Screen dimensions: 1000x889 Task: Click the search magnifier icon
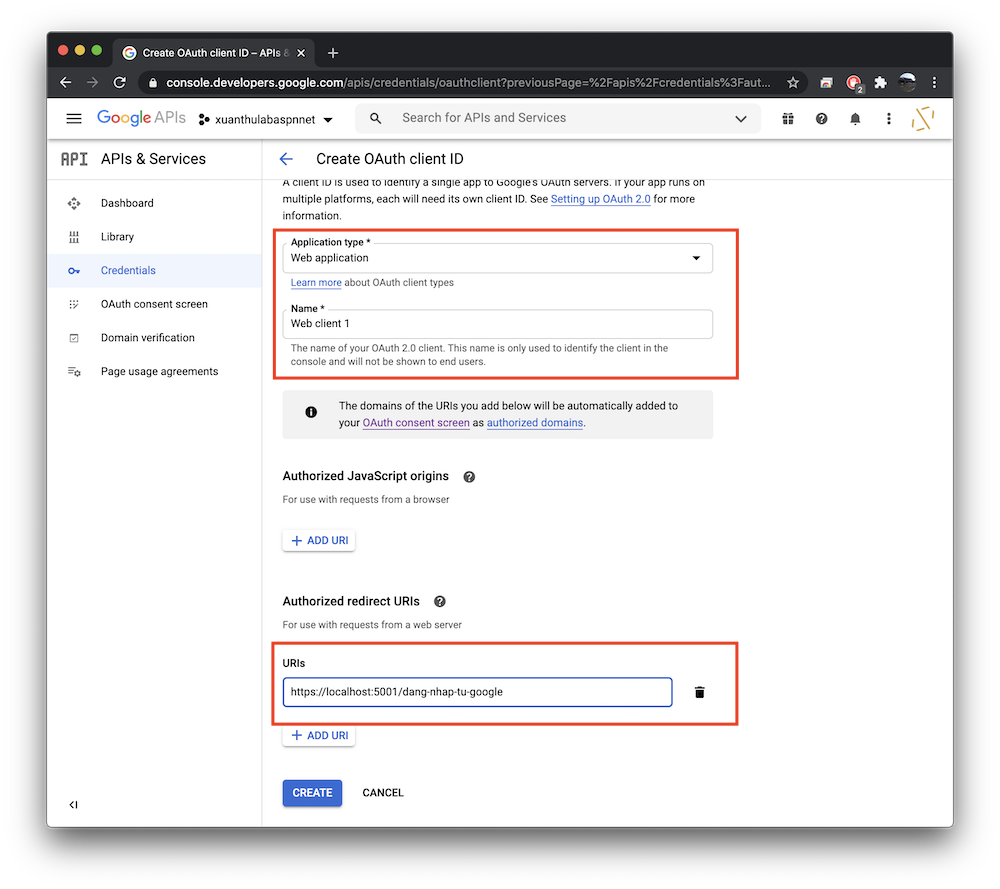pos(376,118)
